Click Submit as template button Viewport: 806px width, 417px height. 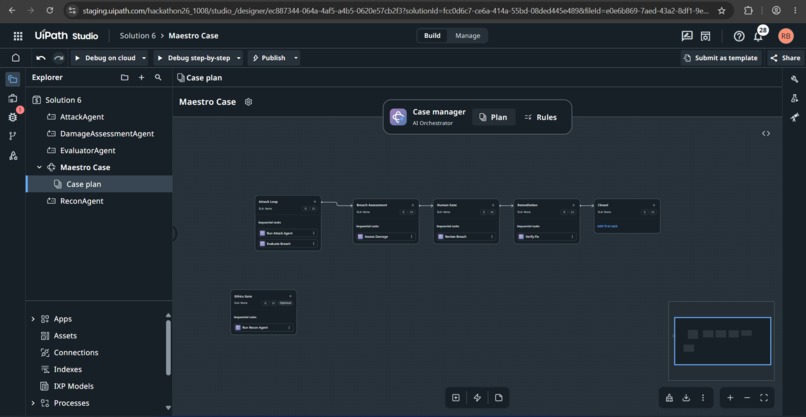(x=721, y=58)
